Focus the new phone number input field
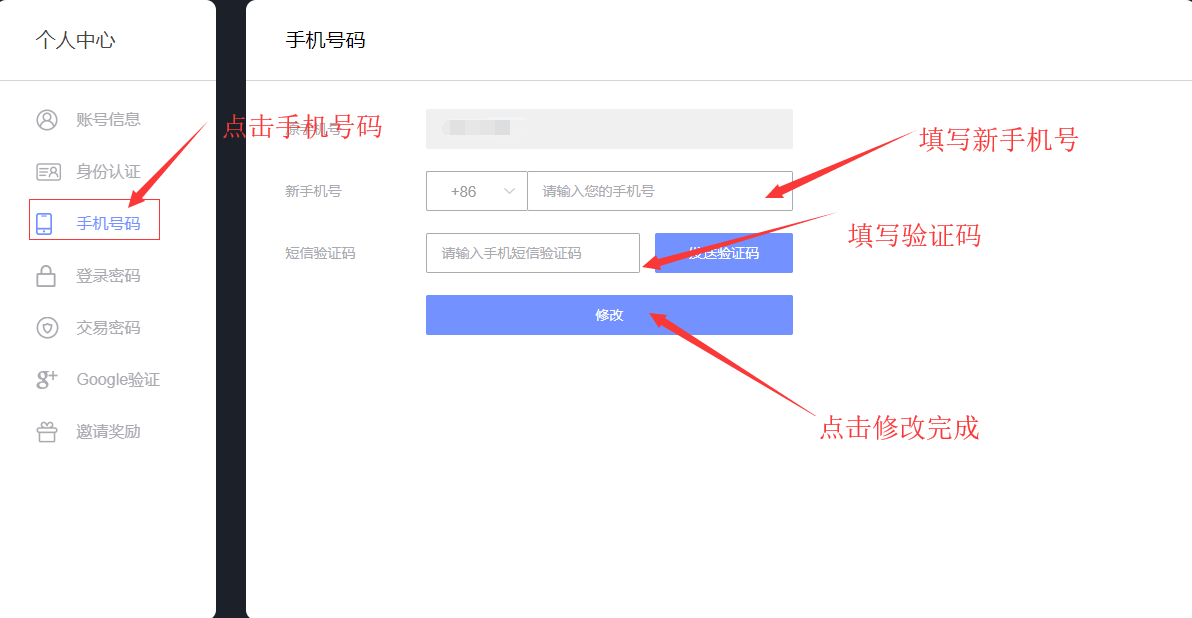This screenshot has height=618, width=1192. point(660,191)
